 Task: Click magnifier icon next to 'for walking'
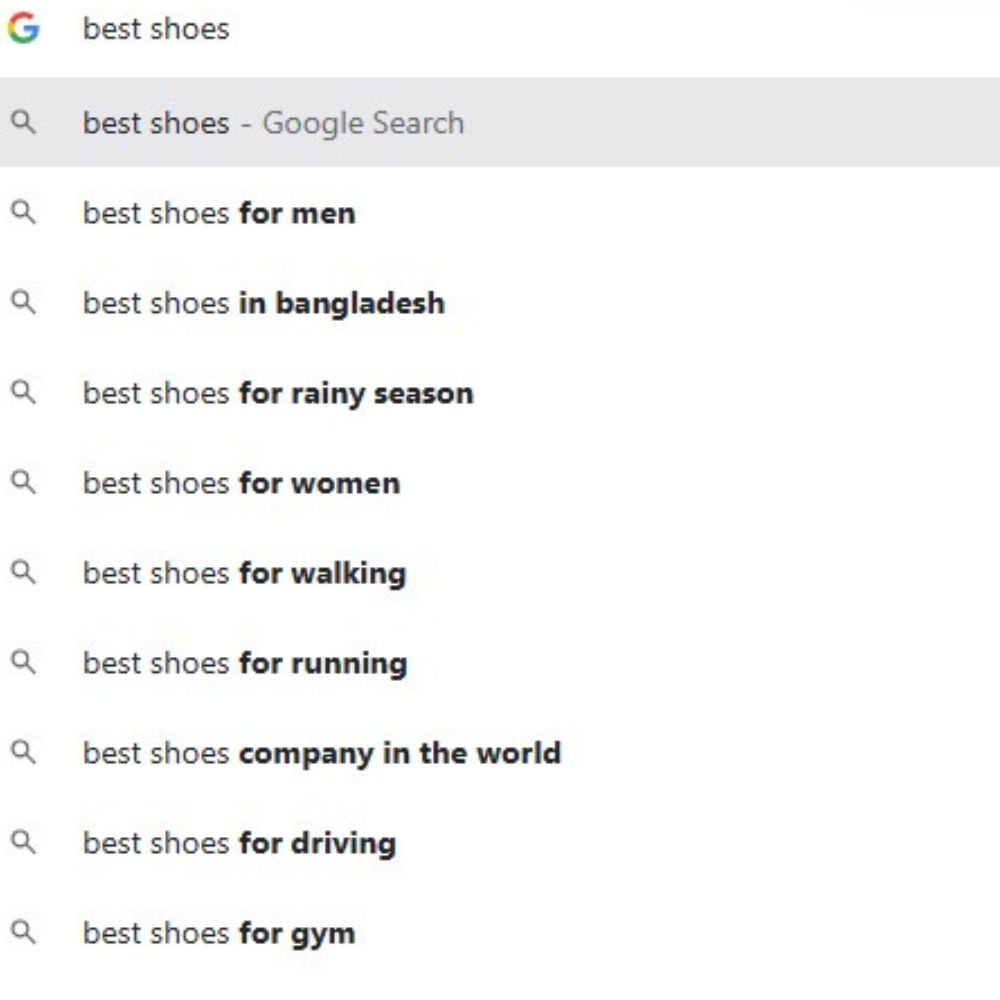point(23,573)
